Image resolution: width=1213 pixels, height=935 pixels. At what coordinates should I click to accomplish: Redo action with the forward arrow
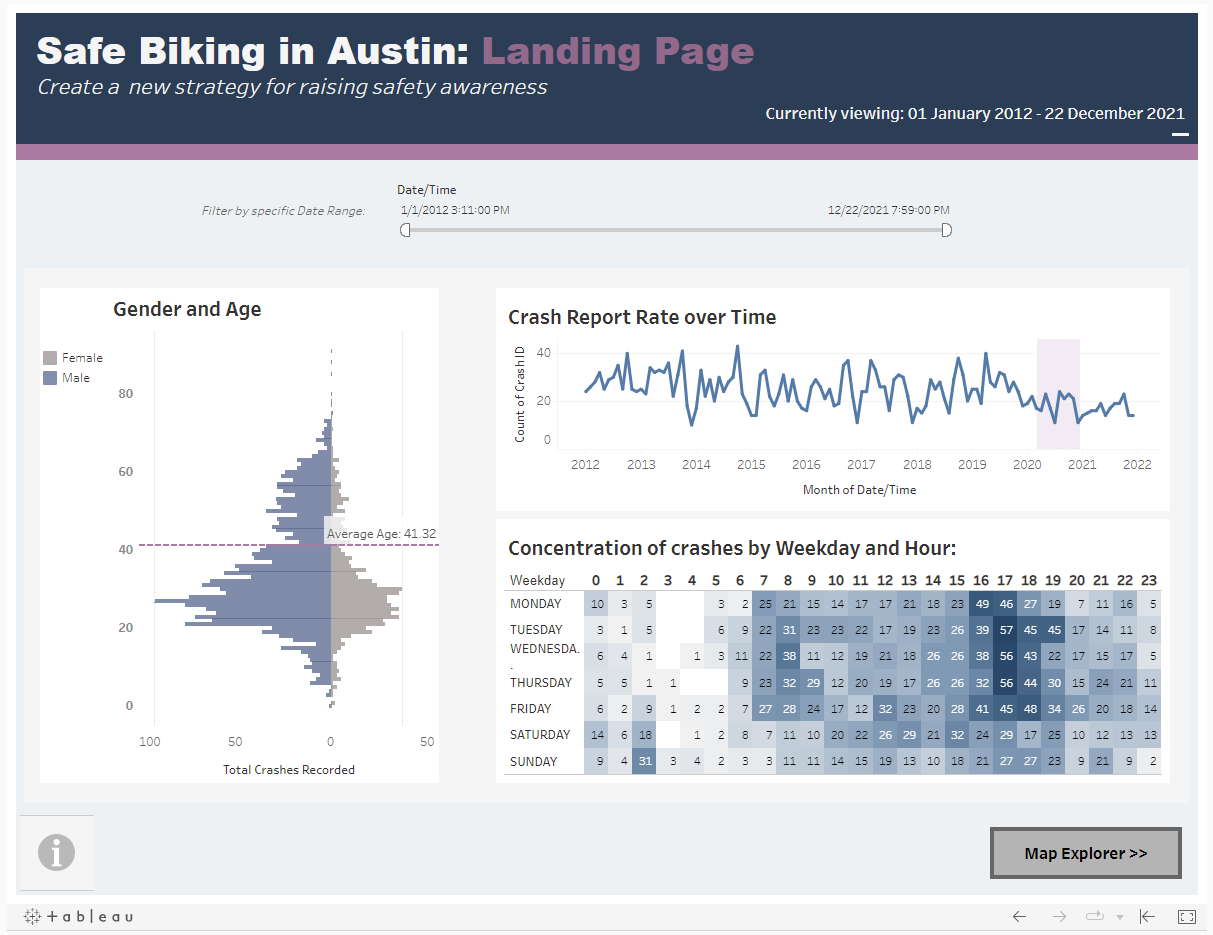[x=1060, y=916]
